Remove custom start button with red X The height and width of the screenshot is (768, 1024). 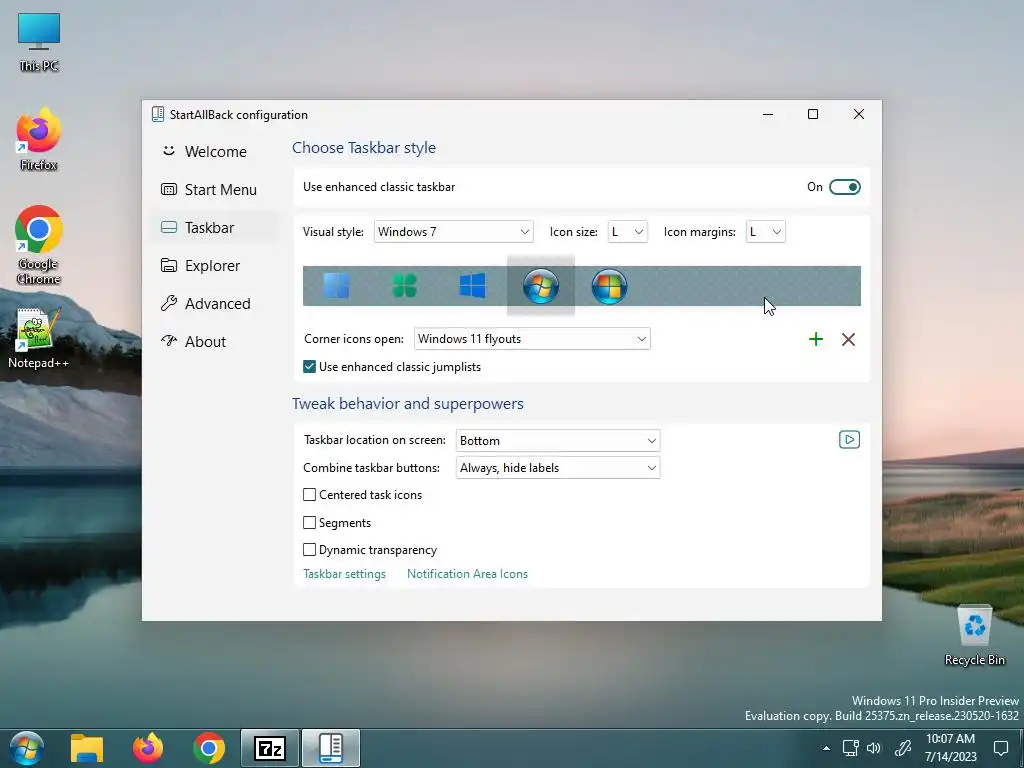(x=848, y=339)
